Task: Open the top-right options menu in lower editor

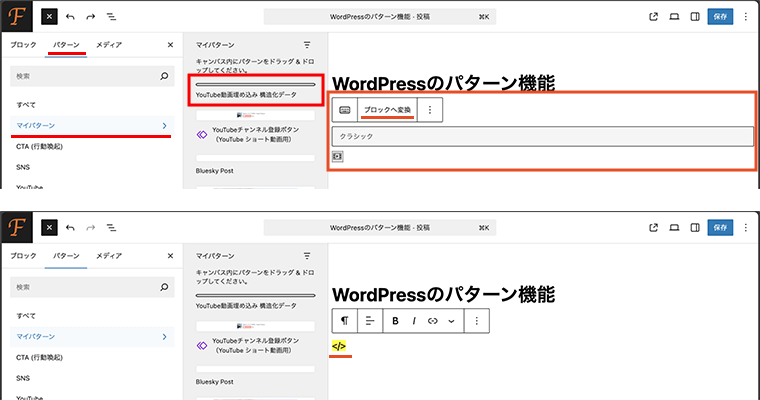Action: (x=745, y=227)
